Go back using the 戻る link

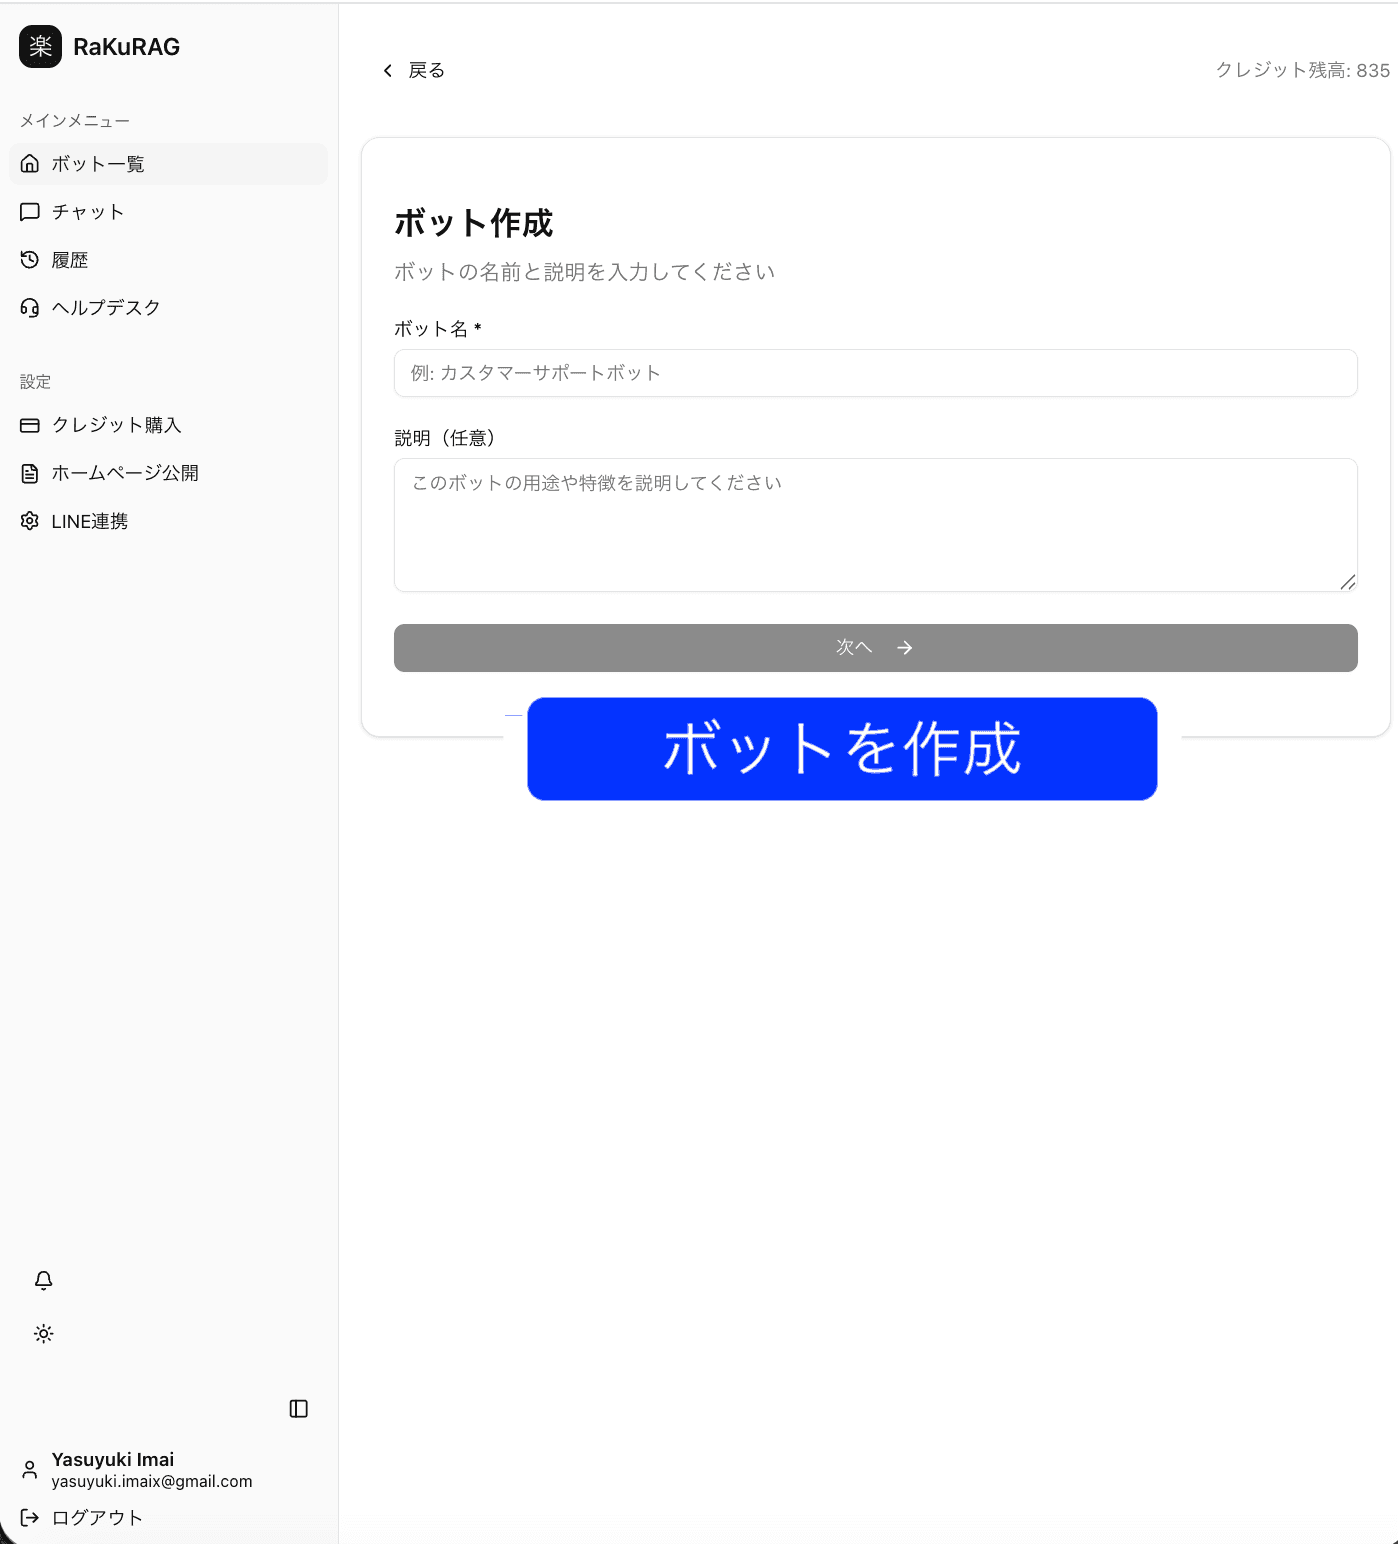click(x=414, y=70)
